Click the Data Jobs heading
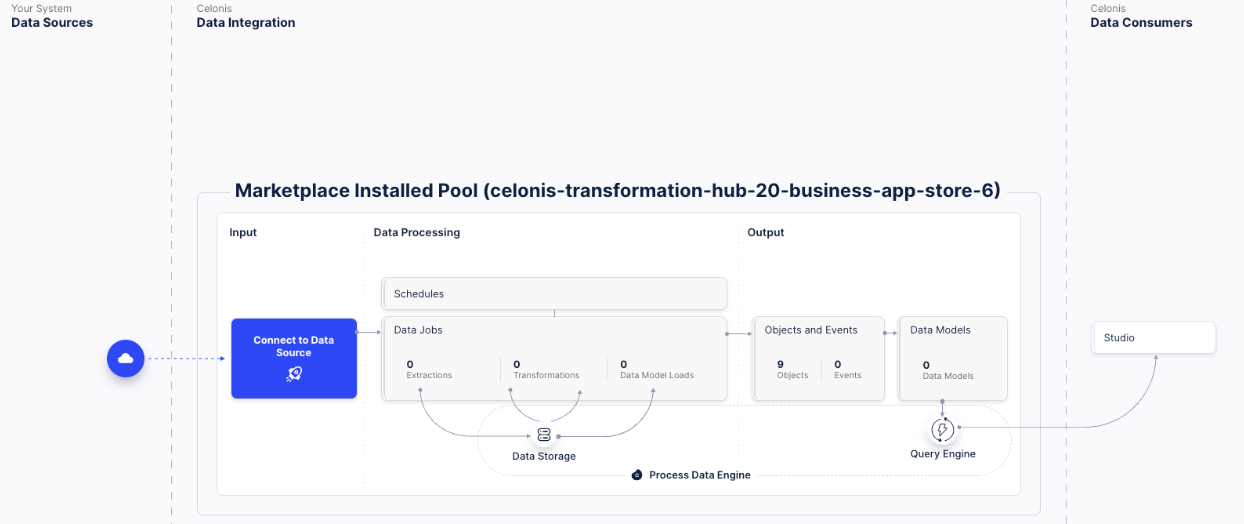1244x524 pixels. [418, 330]
